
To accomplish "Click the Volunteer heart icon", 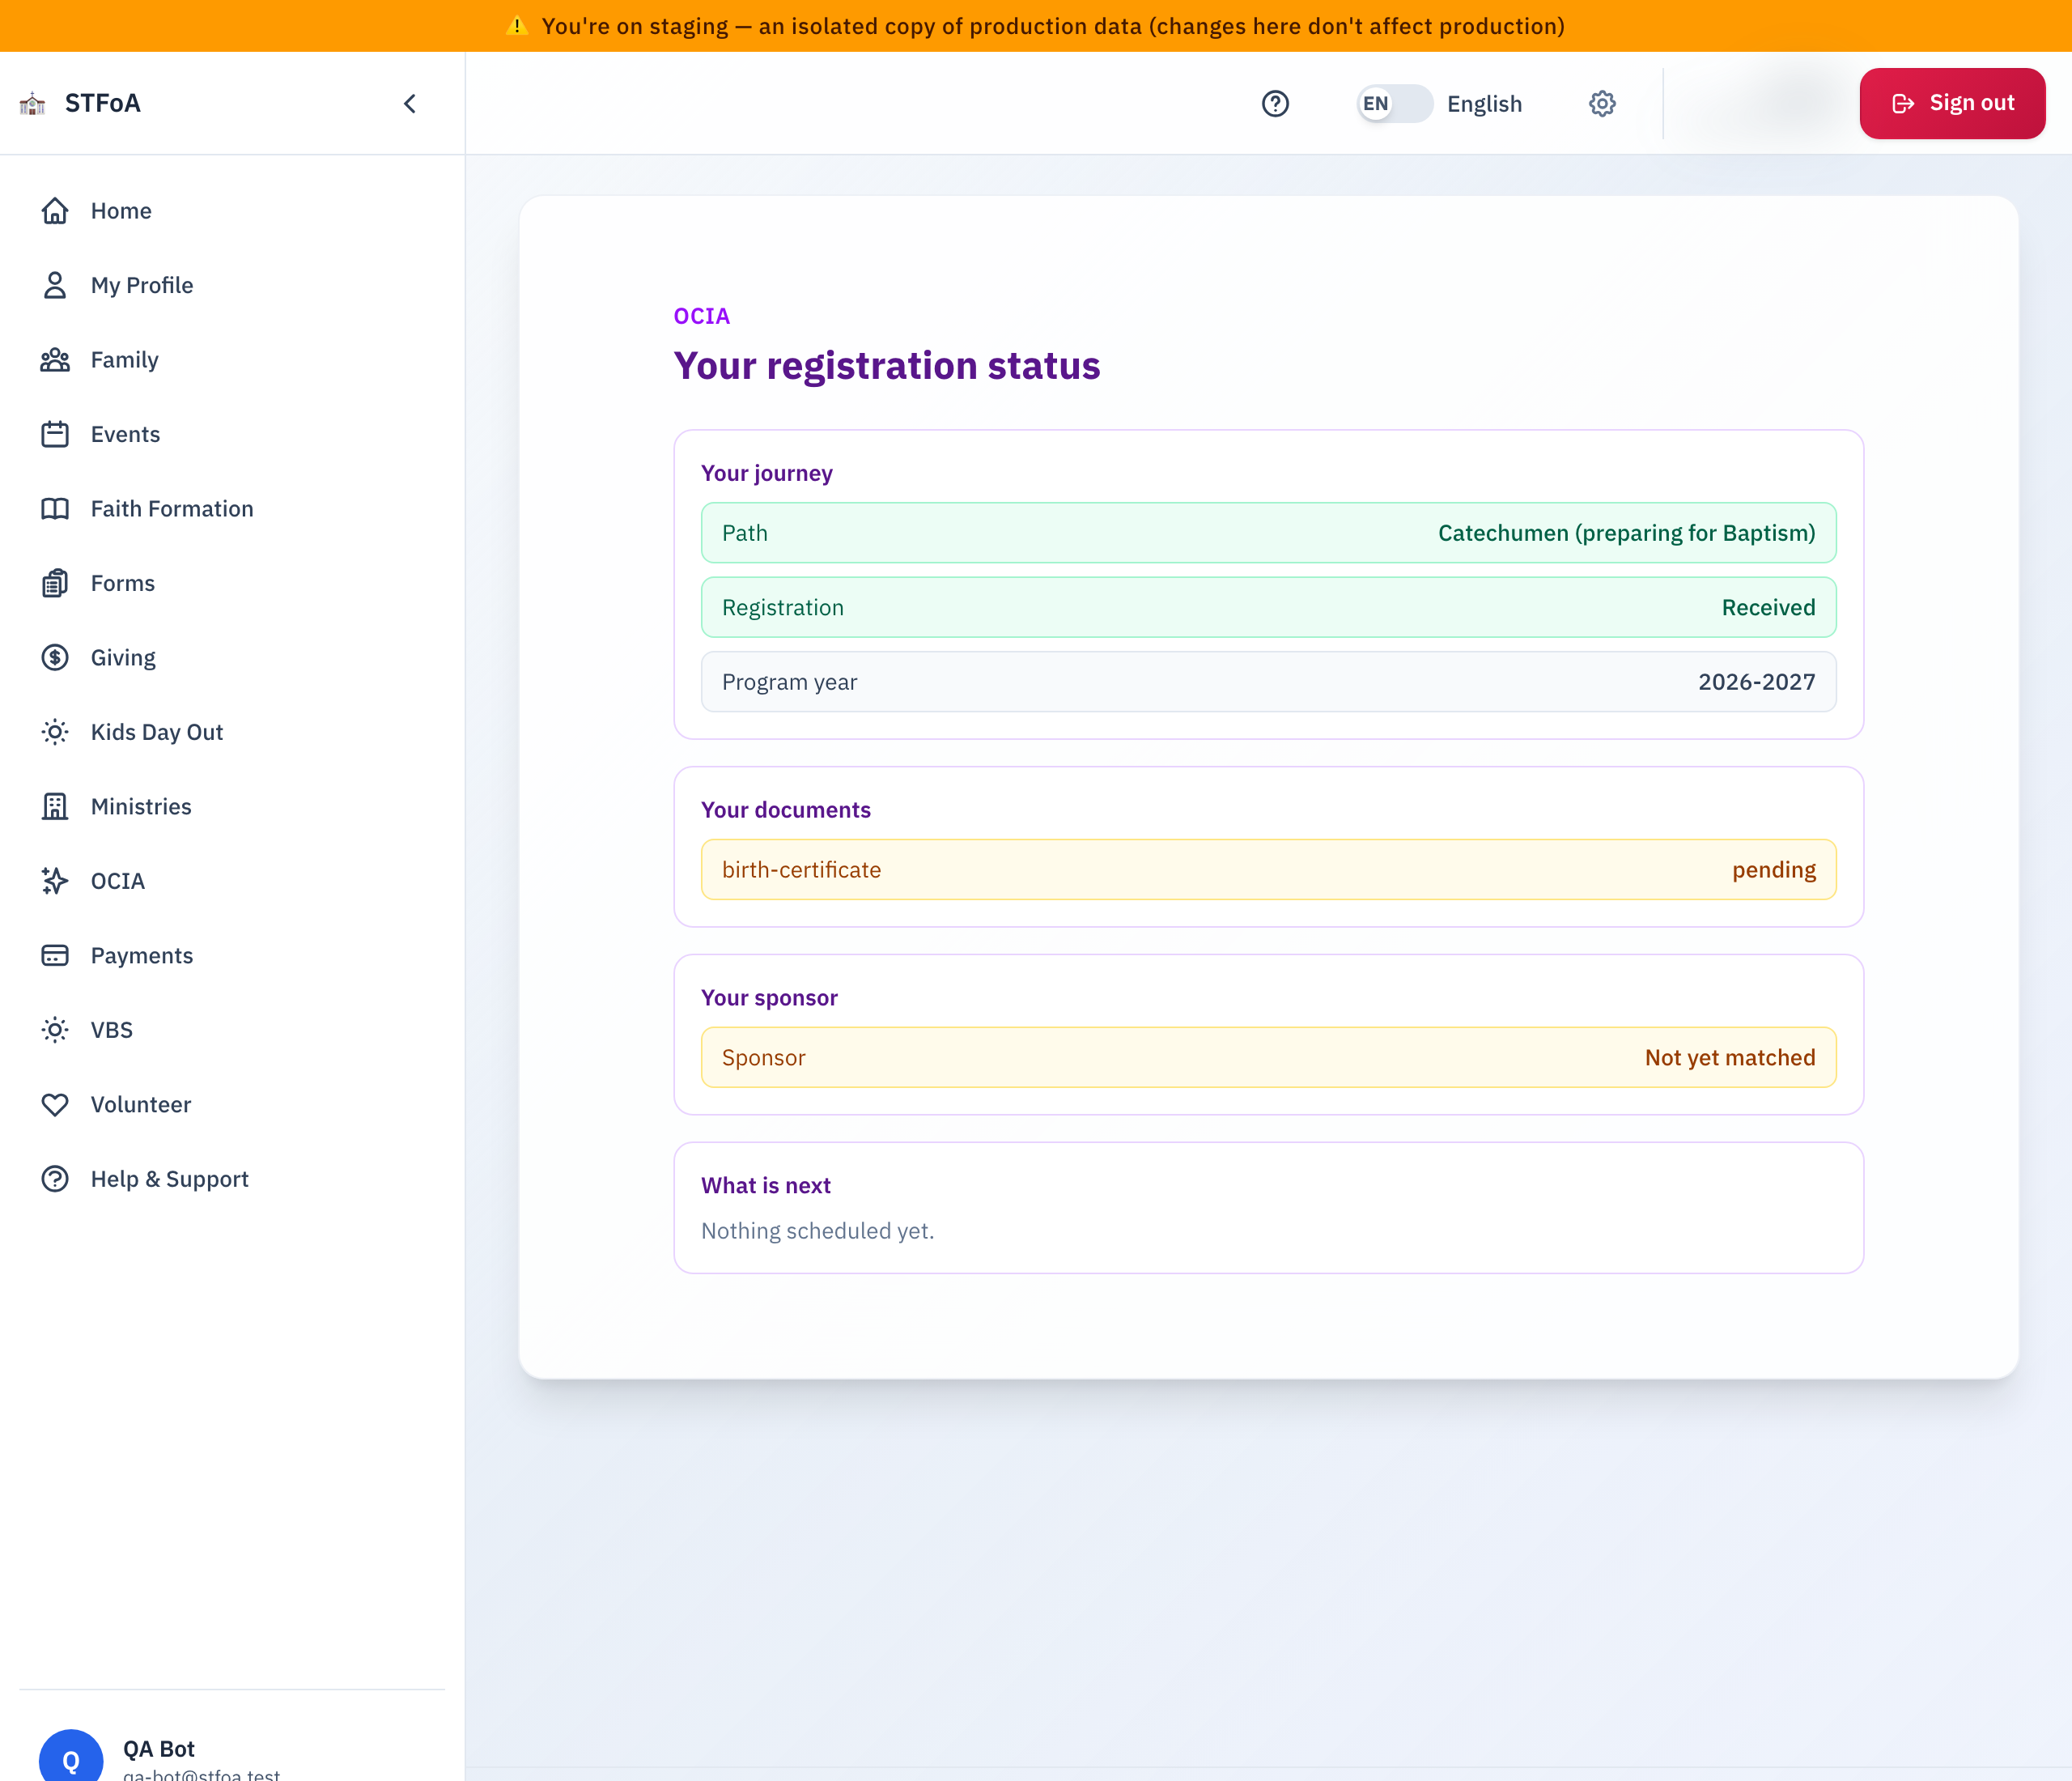I will click(x=55, y=1105).
